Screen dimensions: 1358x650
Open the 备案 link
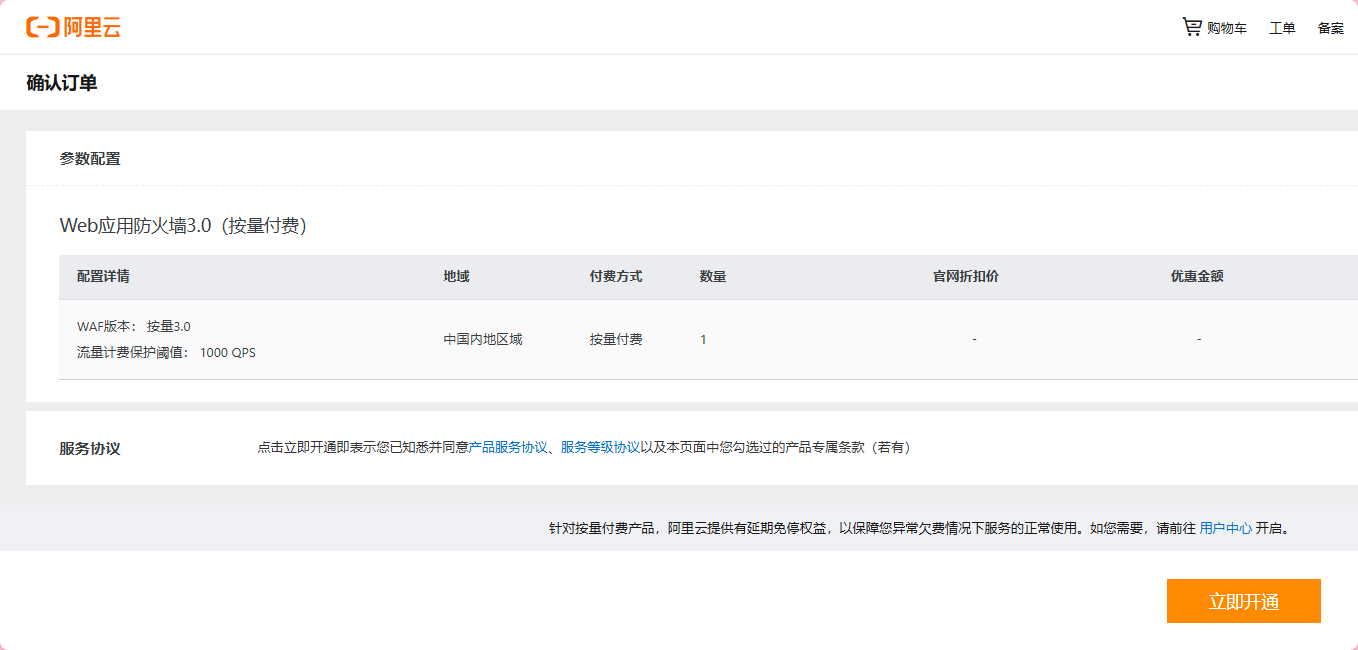point(1331,28)
